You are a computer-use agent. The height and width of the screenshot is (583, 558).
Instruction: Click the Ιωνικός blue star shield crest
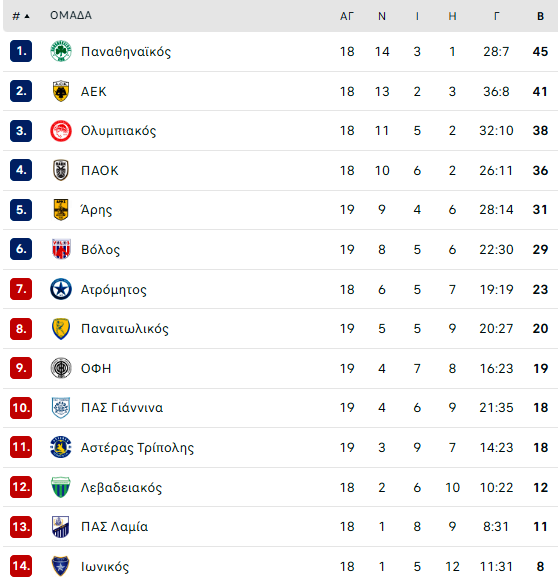pos(60,566)
